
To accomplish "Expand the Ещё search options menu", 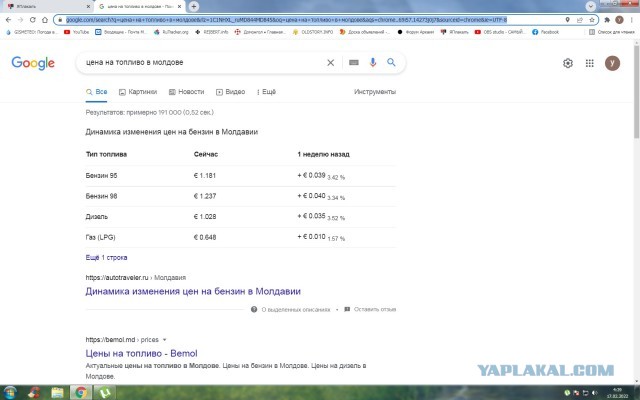I will pyautogui.click(x=267, y=92).
